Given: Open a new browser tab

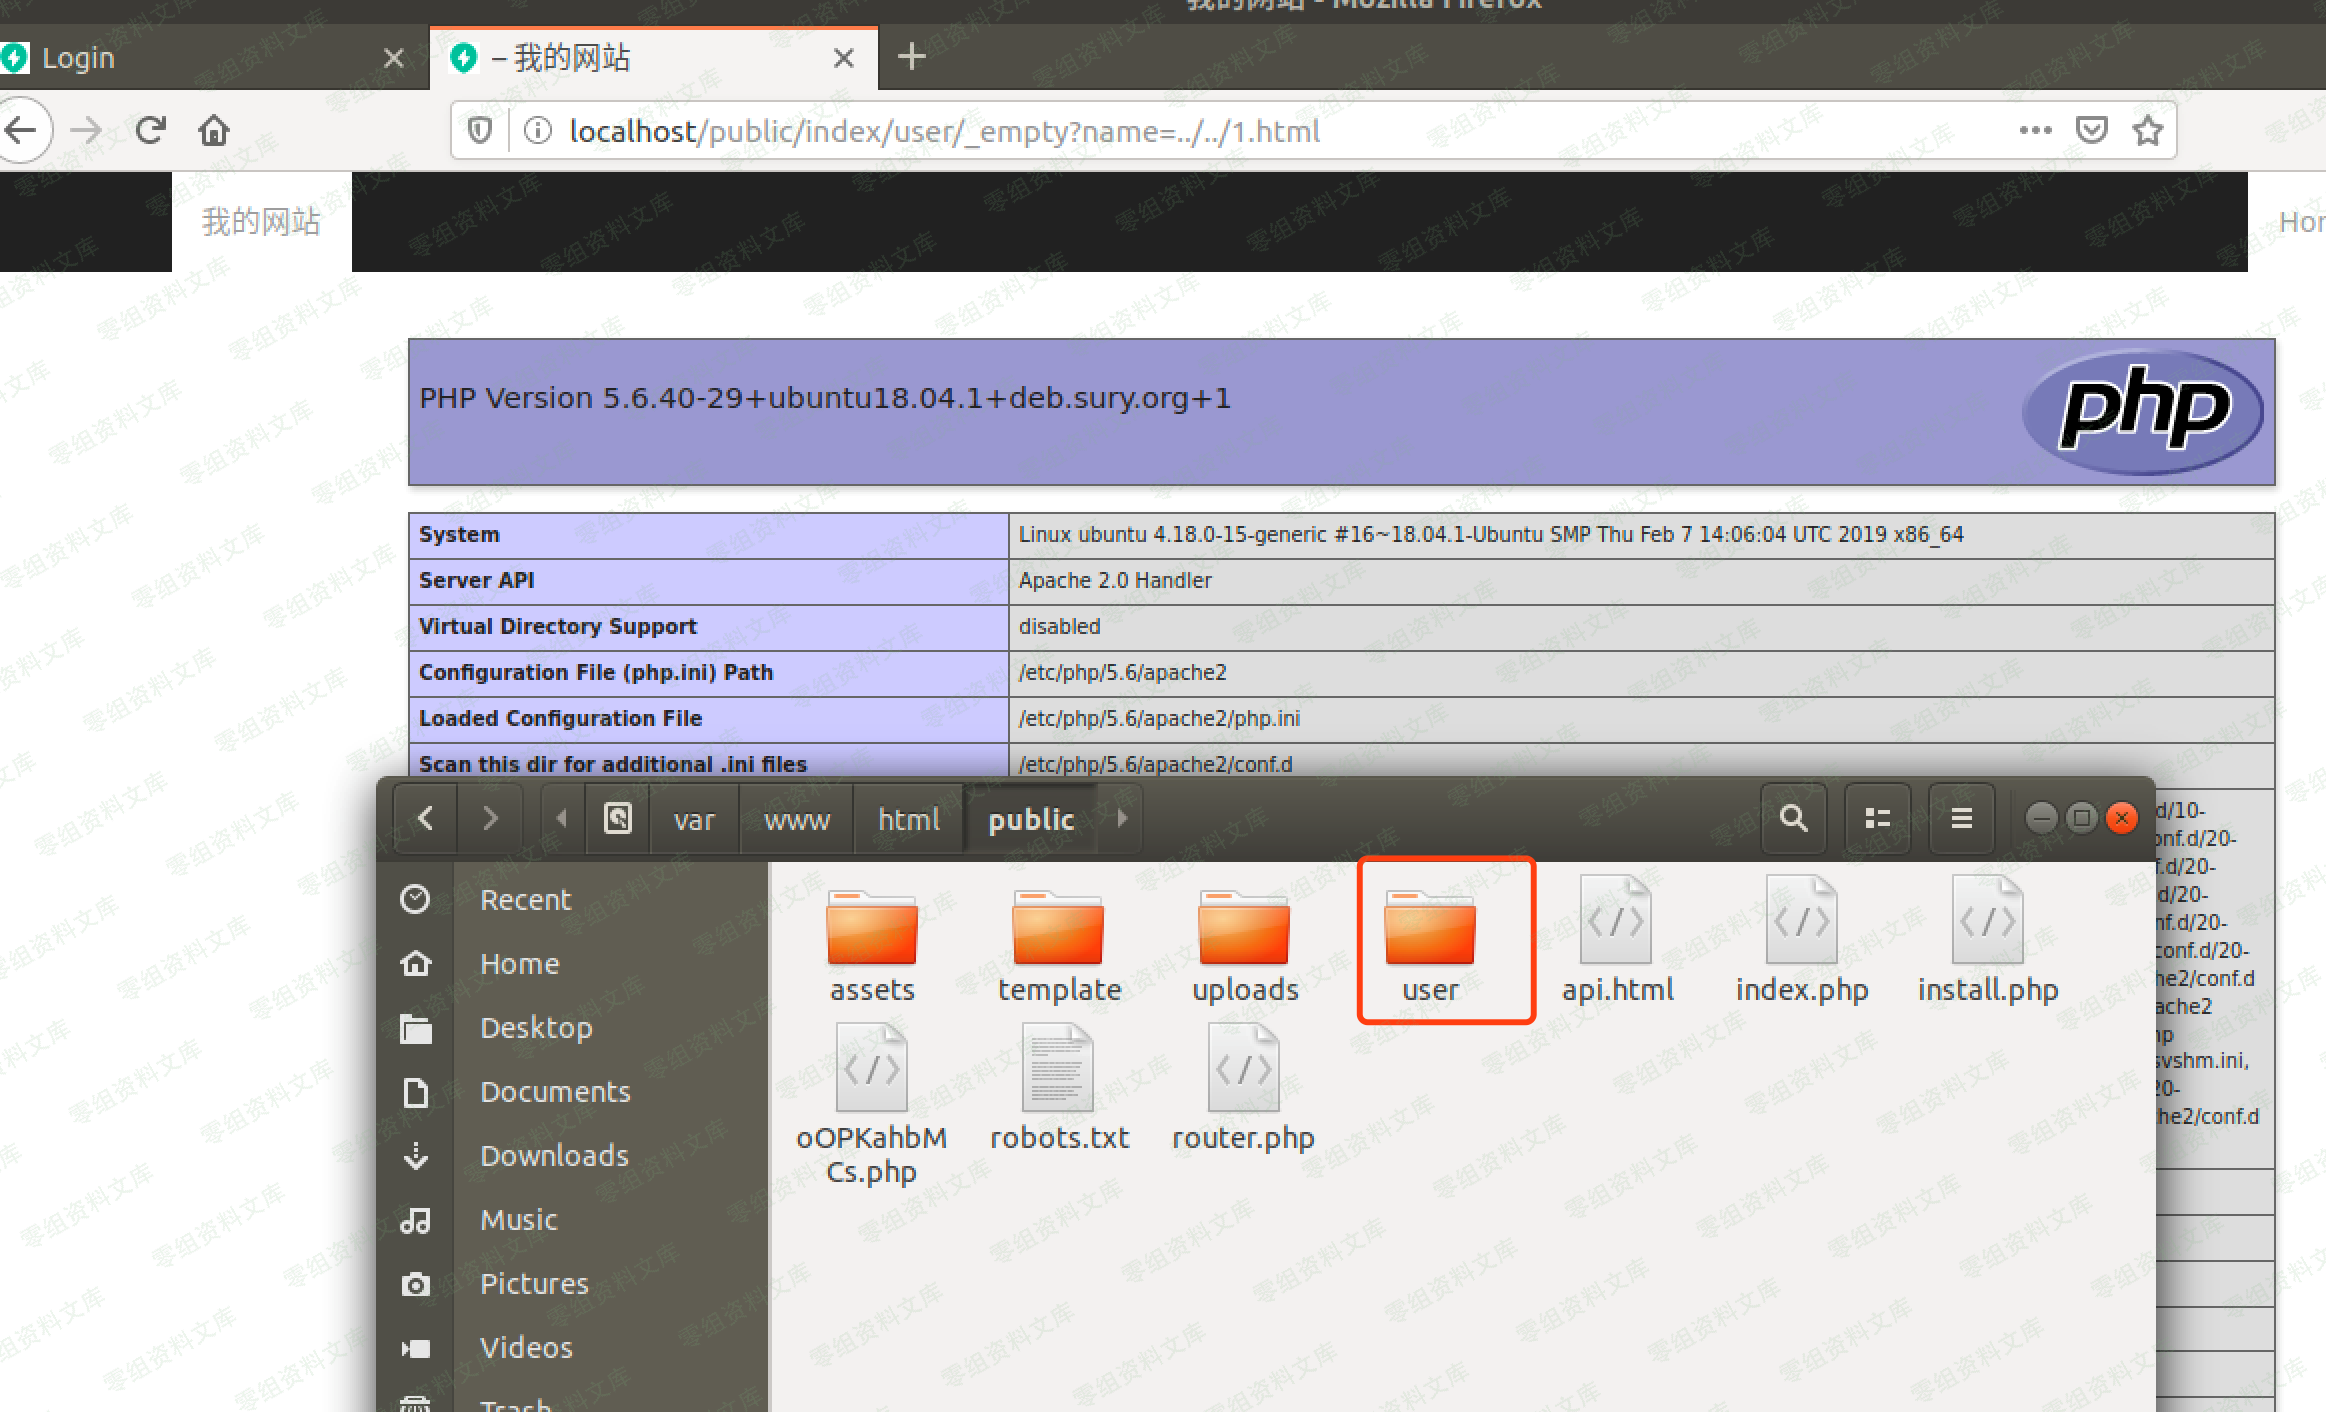Looking at the screenshot, I should tap(911, 57).
